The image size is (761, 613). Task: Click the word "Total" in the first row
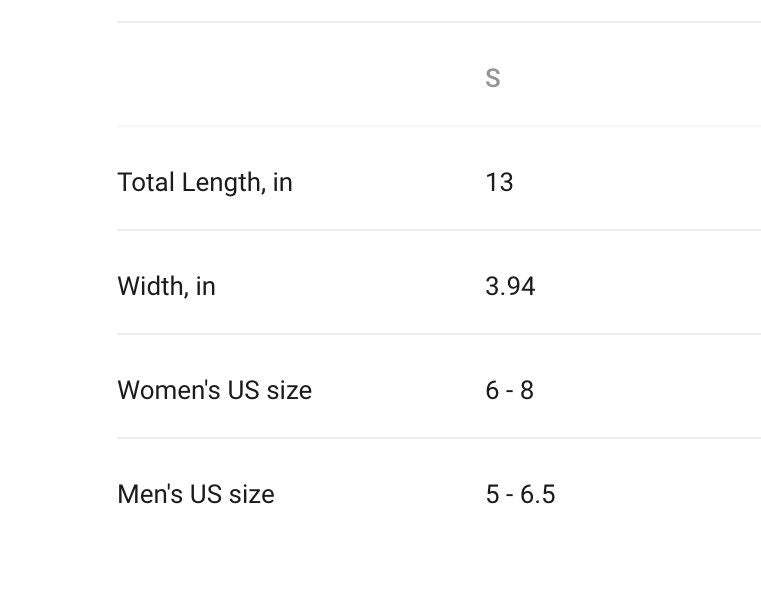pyautogui.click(x=146, y=182)
